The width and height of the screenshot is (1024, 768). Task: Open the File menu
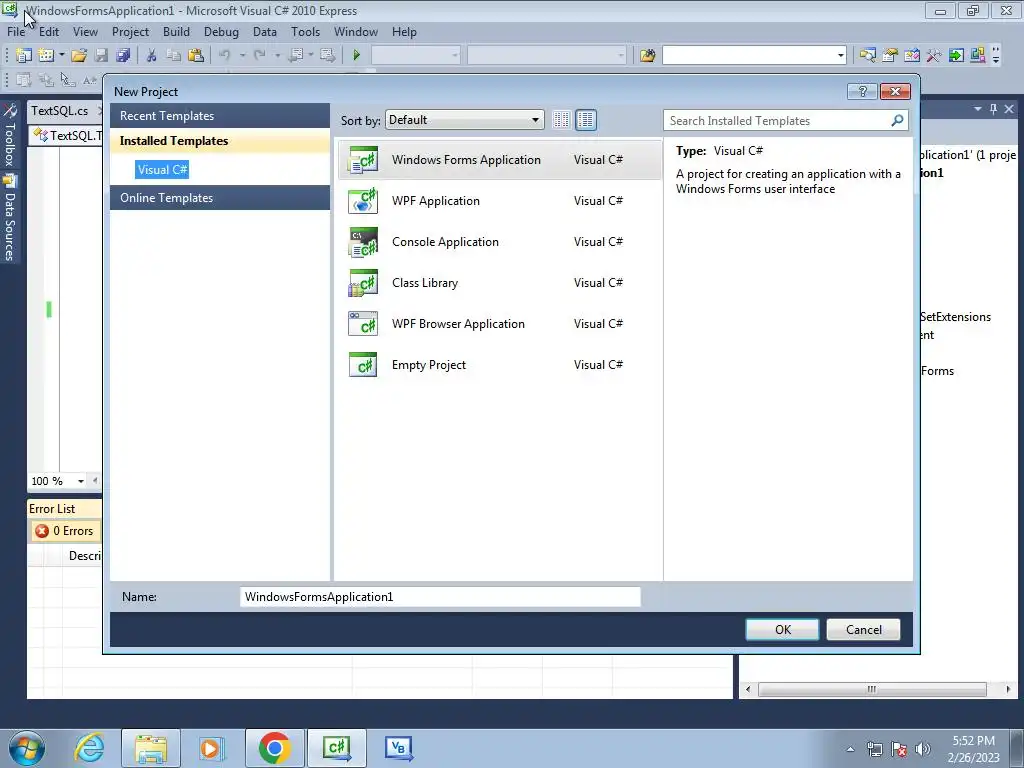click(x=16, y=32)
